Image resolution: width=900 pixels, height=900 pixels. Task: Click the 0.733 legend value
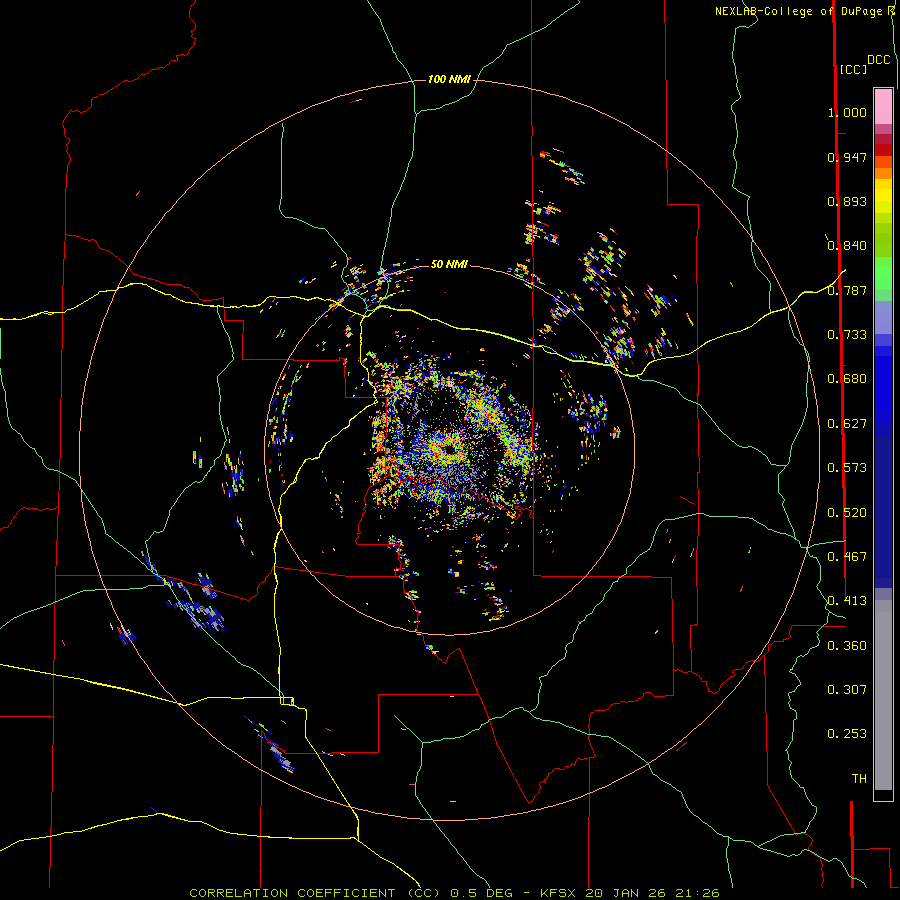point(847,335)
